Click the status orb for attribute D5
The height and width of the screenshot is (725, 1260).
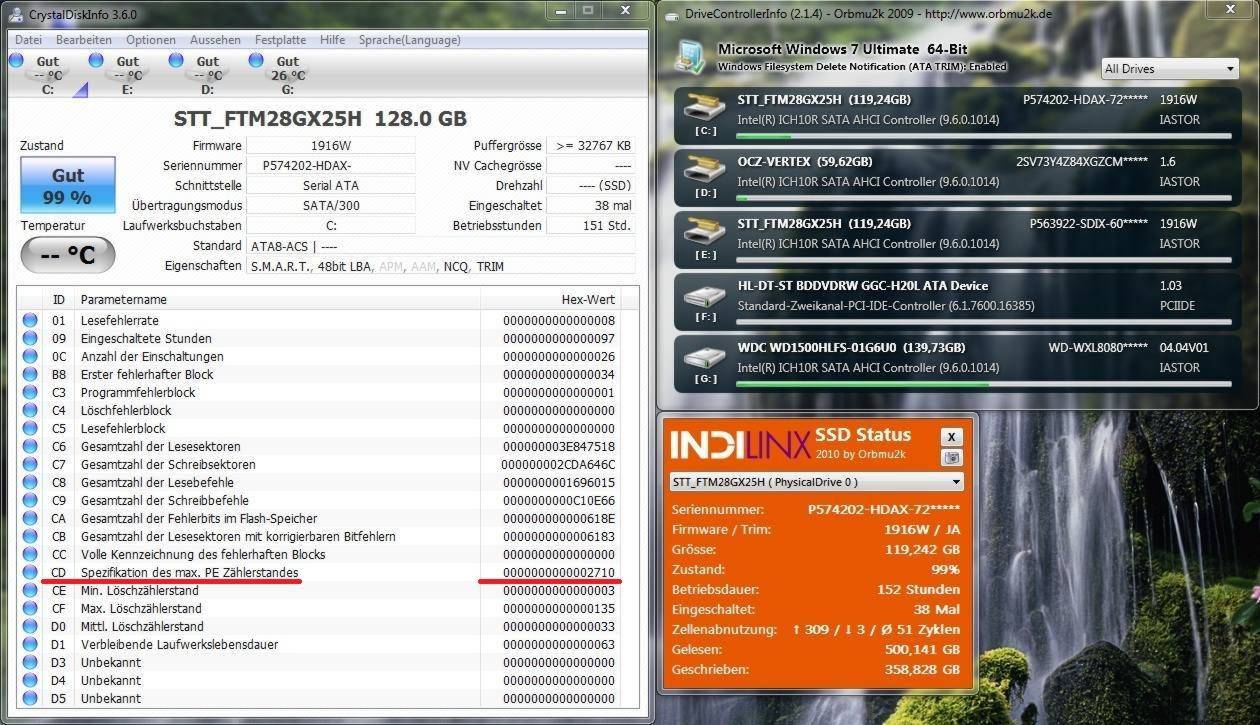point(30,698)
